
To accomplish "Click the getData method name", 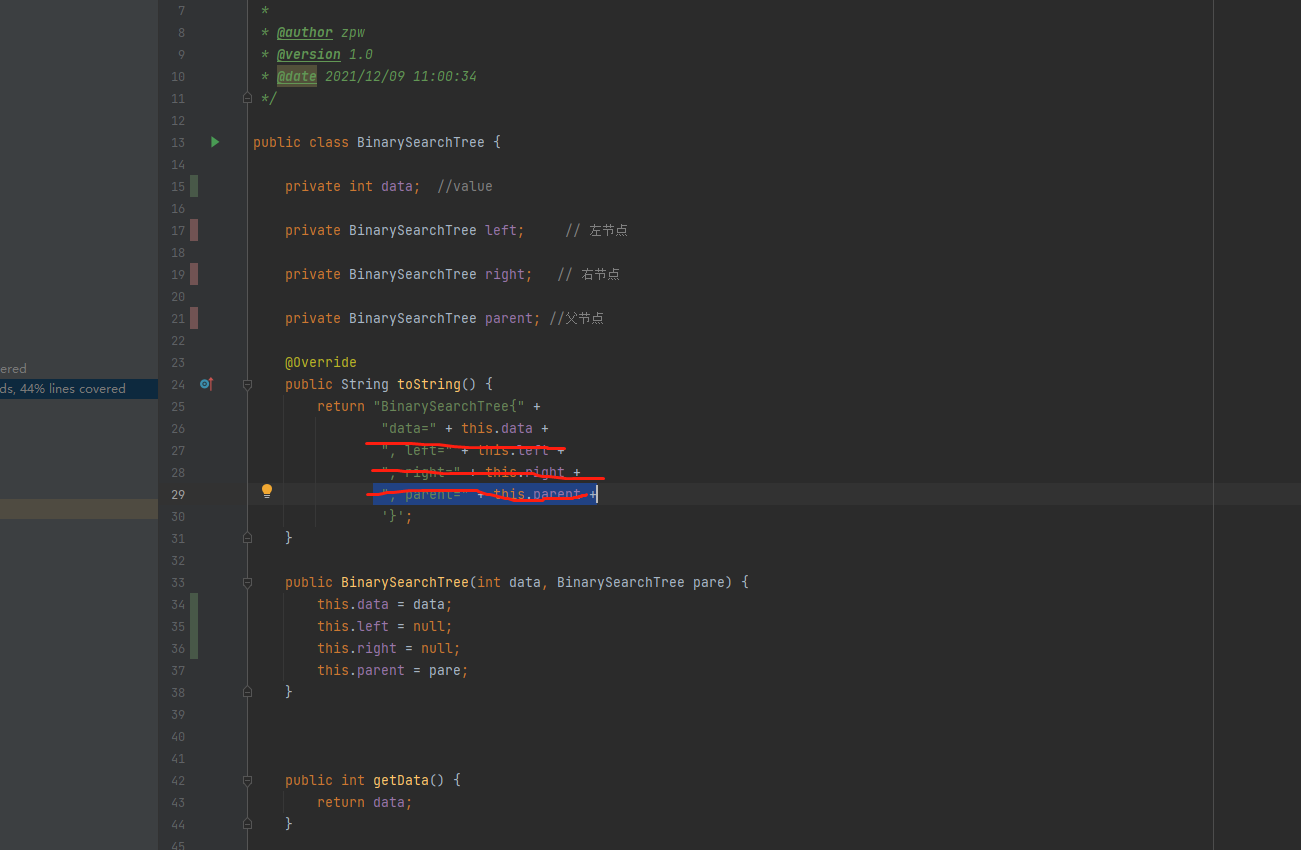I will 401,780.
